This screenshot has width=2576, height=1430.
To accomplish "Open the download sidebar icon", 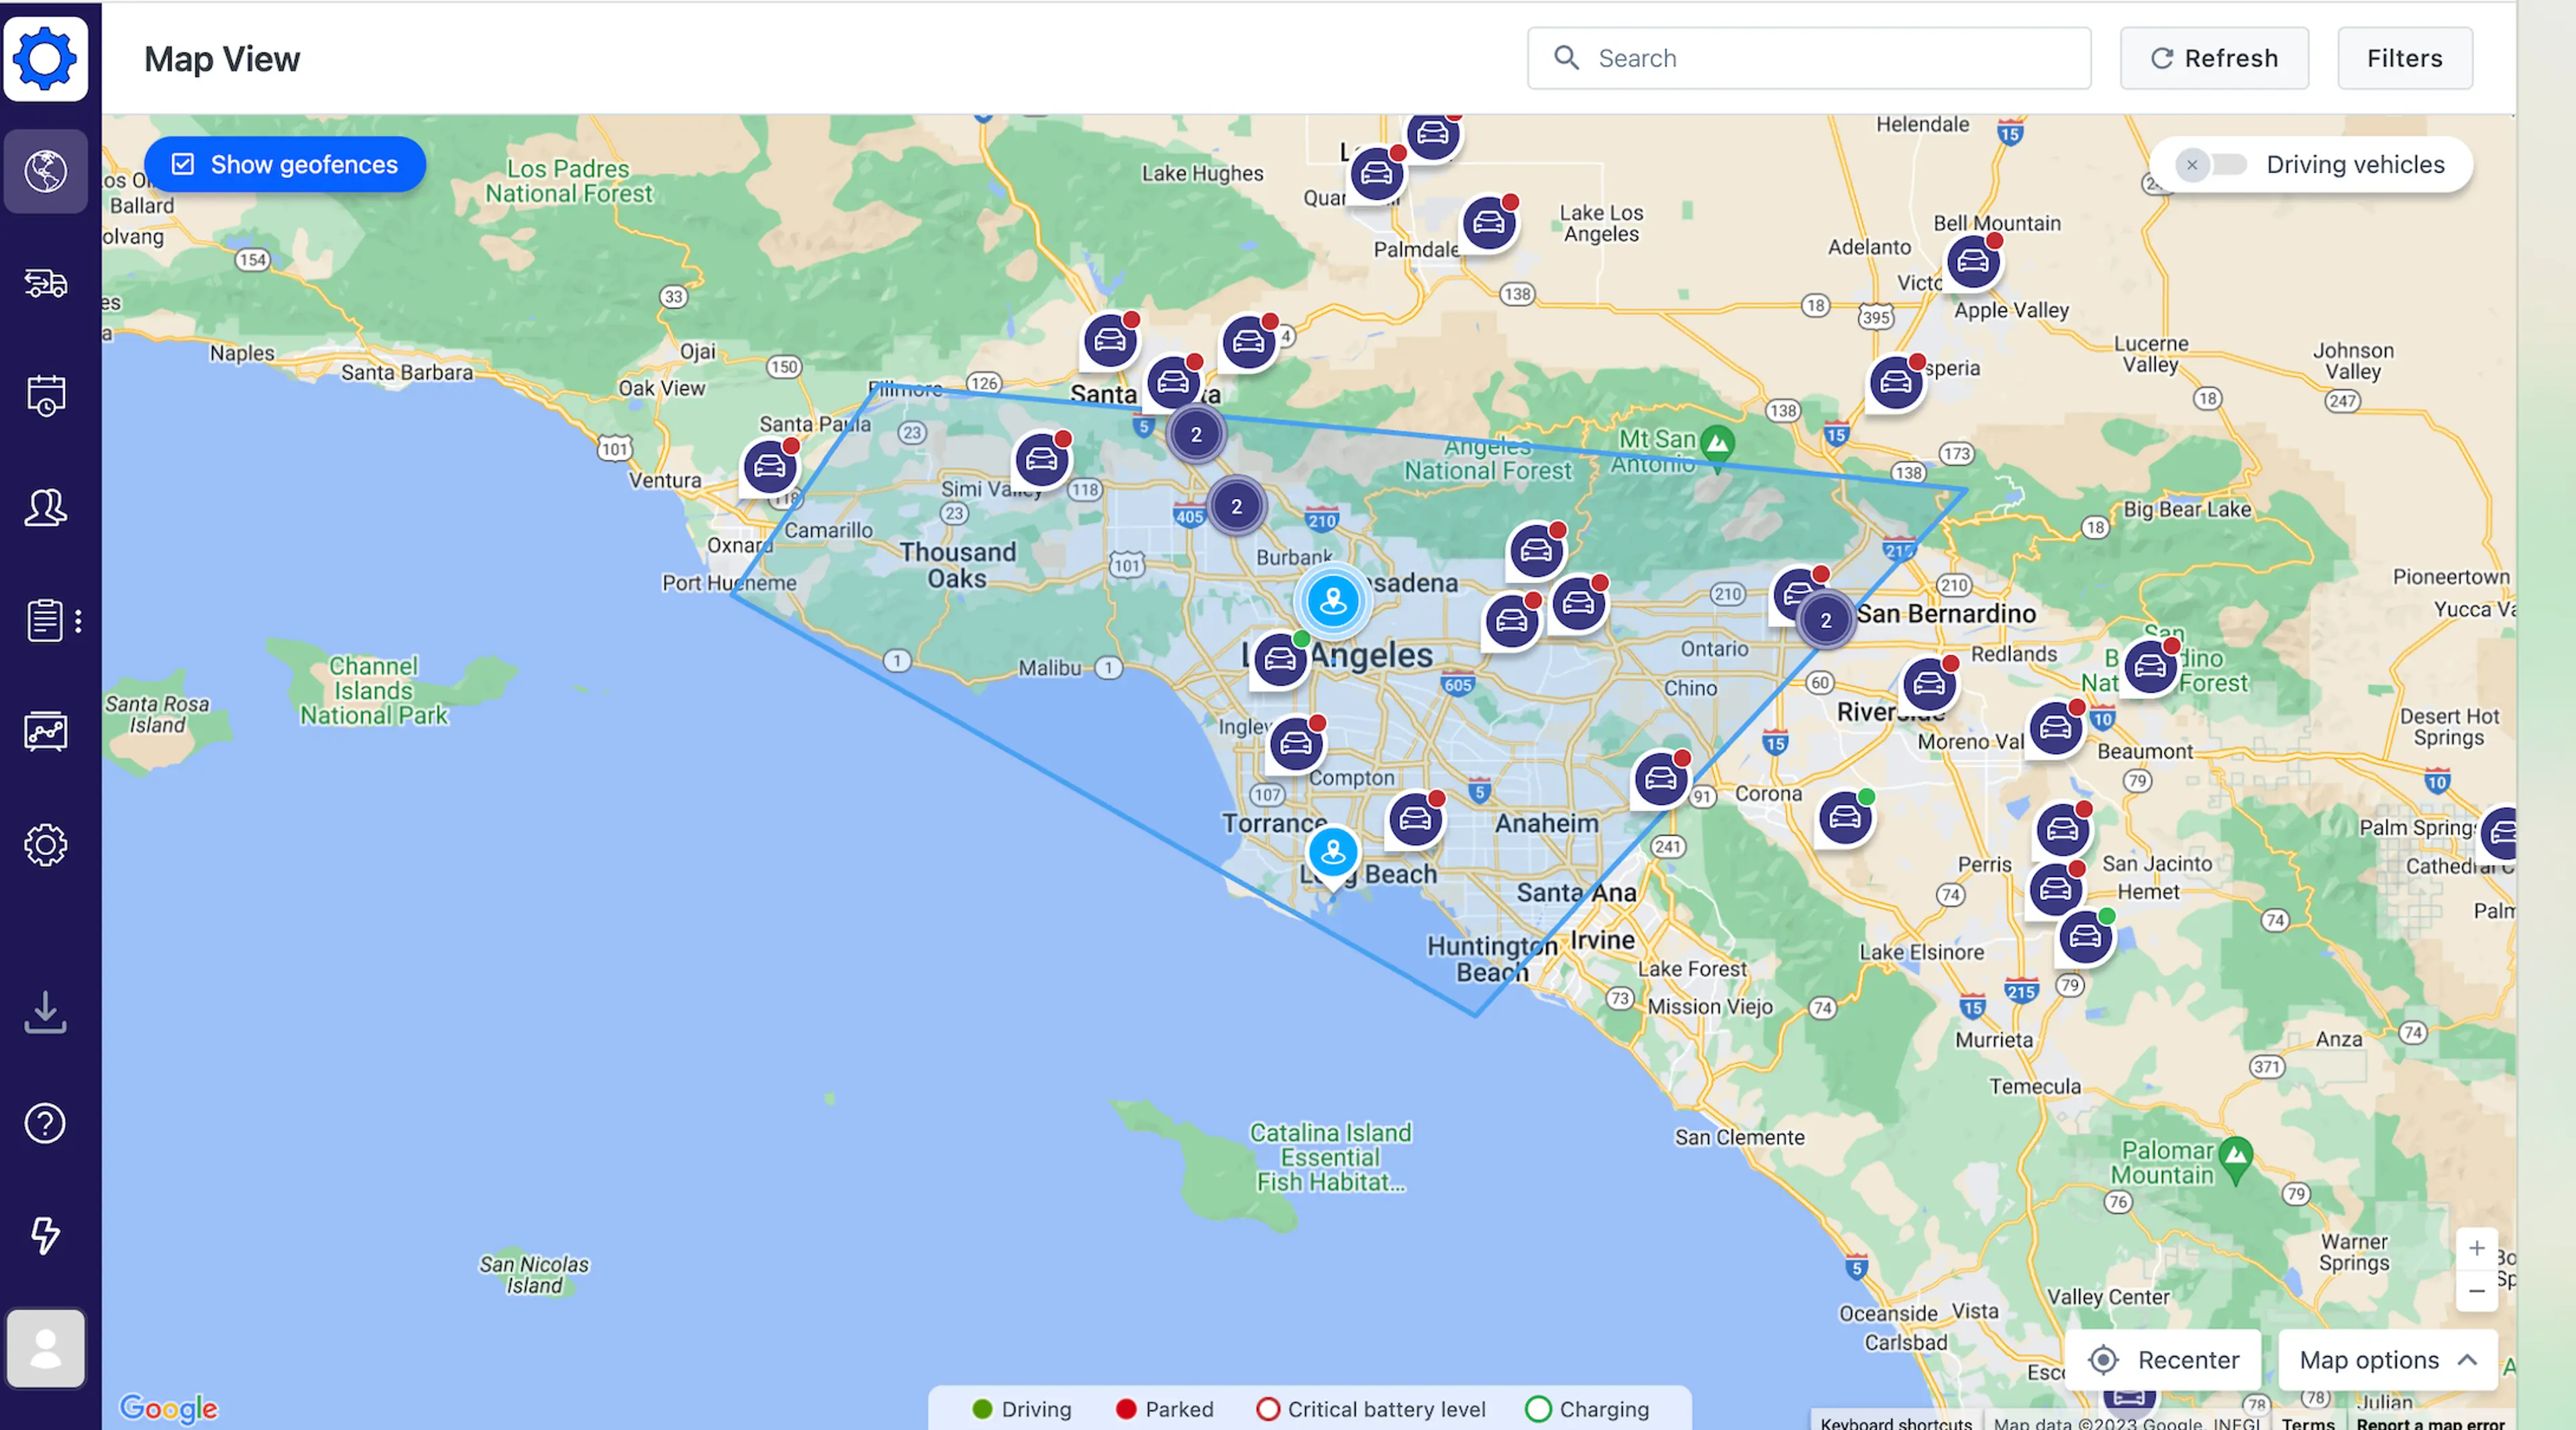I will [x=45, y=1012].
